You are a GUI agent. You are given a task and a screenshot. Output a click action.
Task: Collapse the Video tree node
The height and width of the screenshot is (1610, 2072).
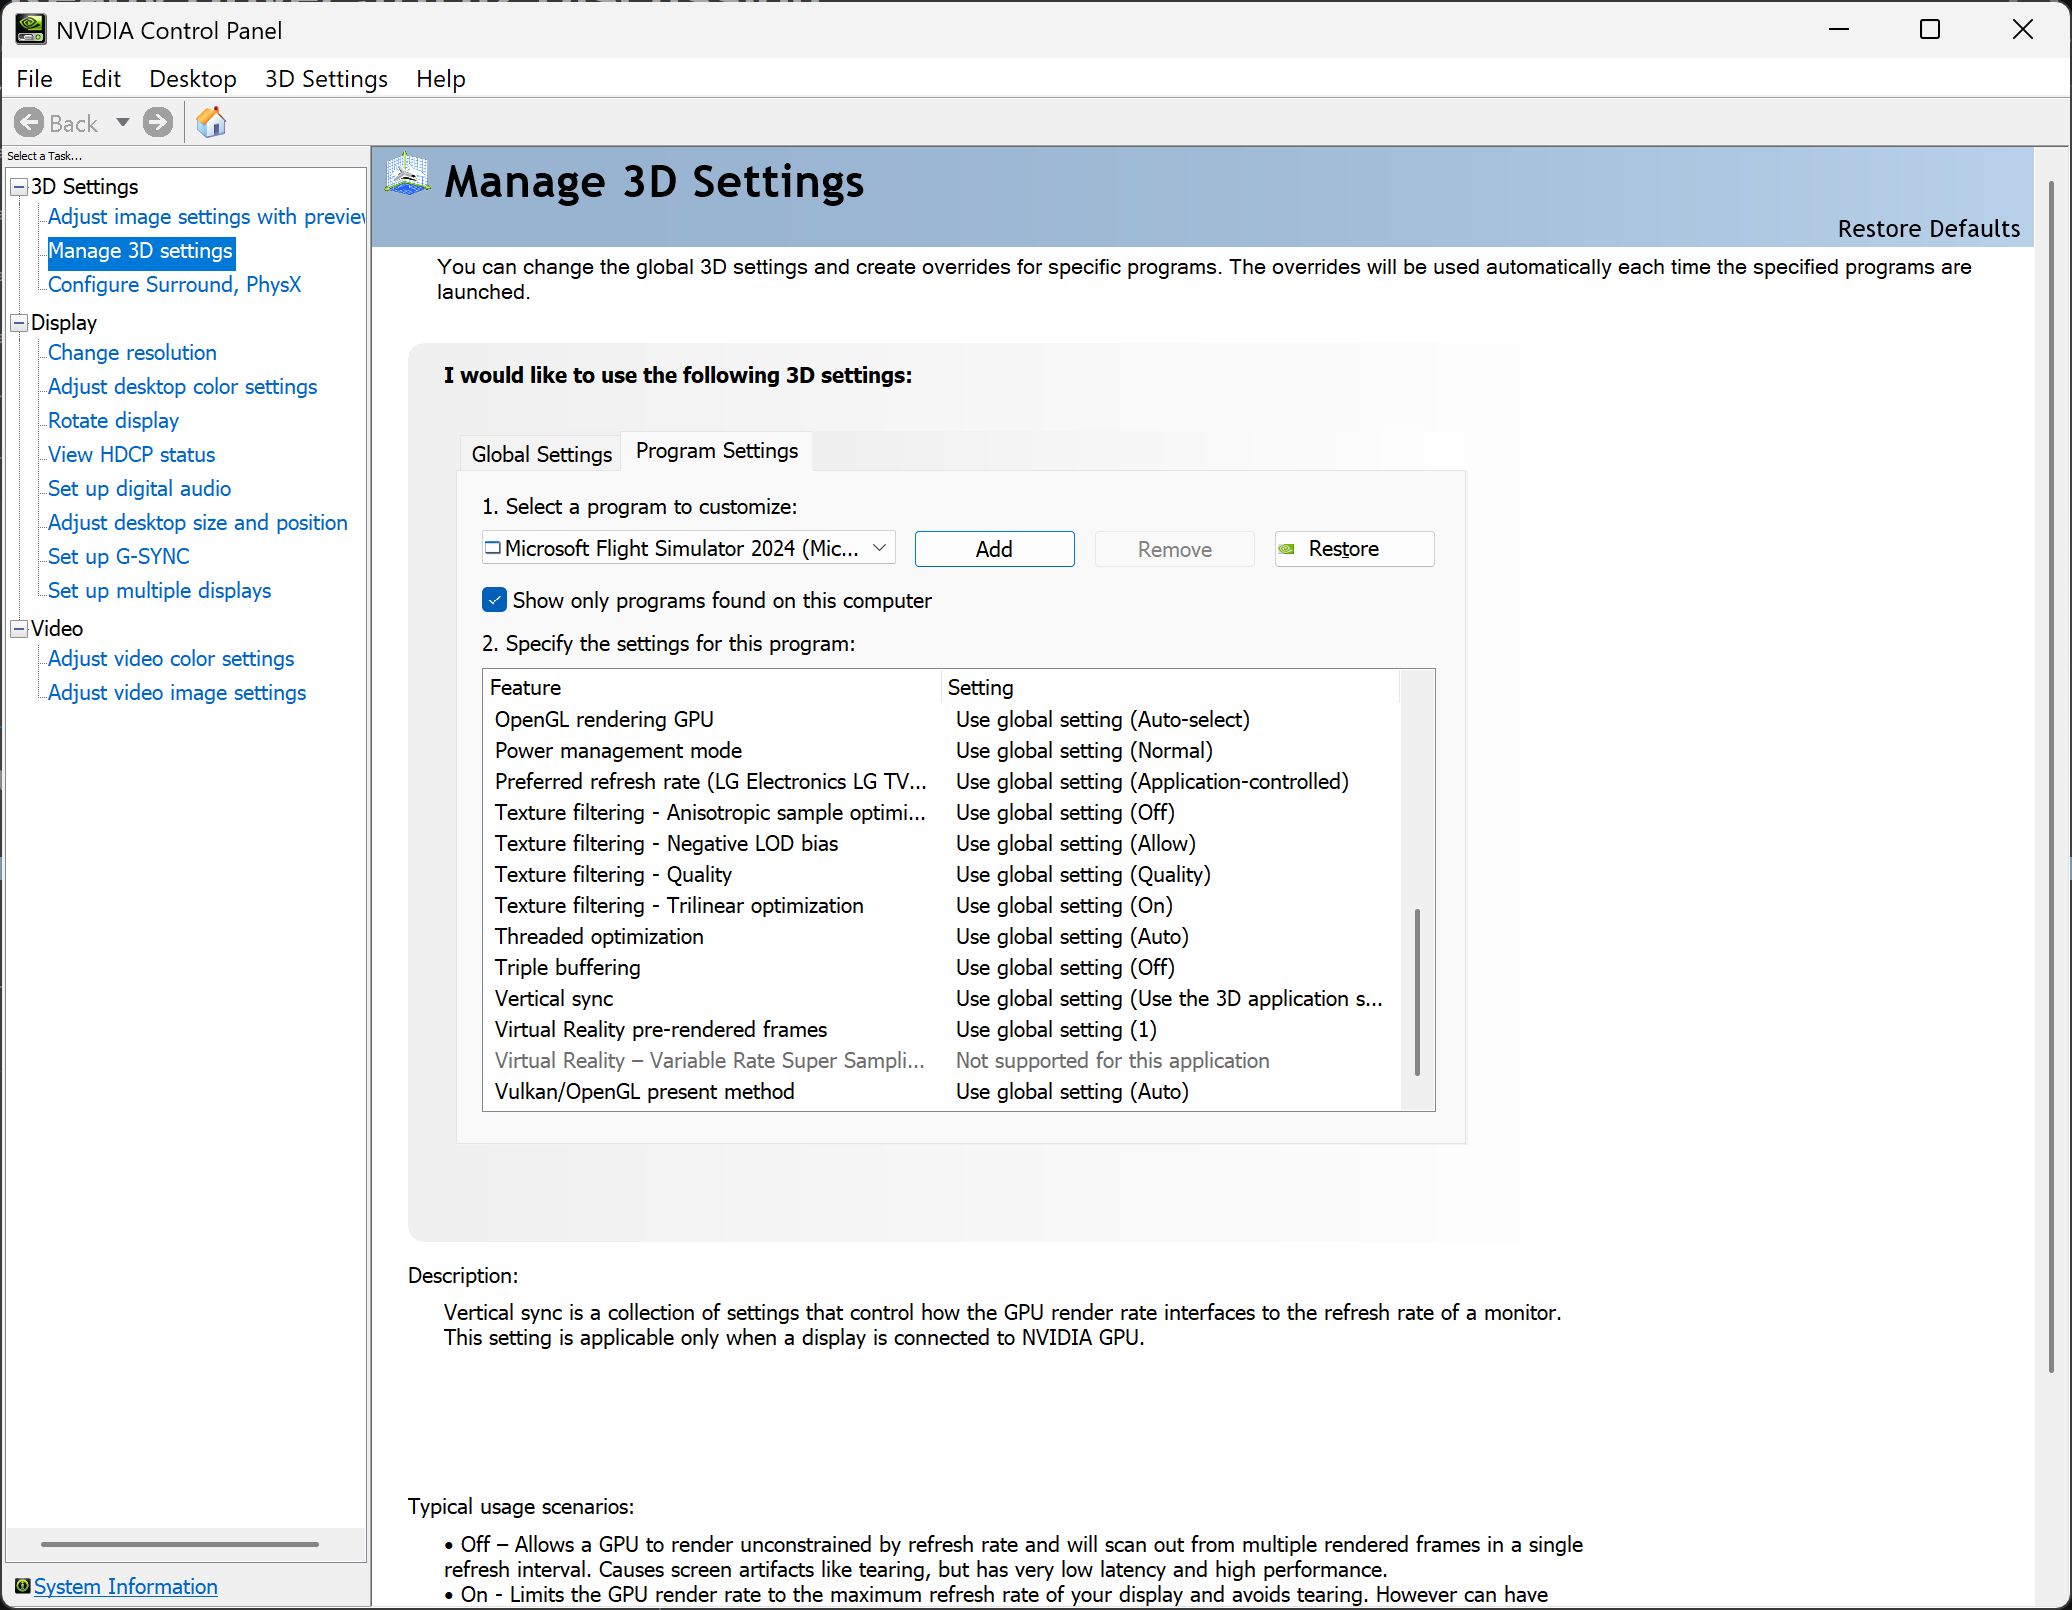click(x=19, y=629)
